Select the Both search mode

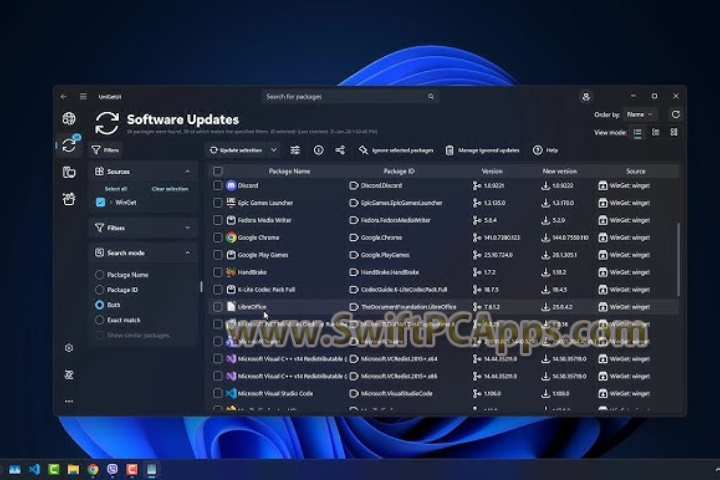coord(99,305)
